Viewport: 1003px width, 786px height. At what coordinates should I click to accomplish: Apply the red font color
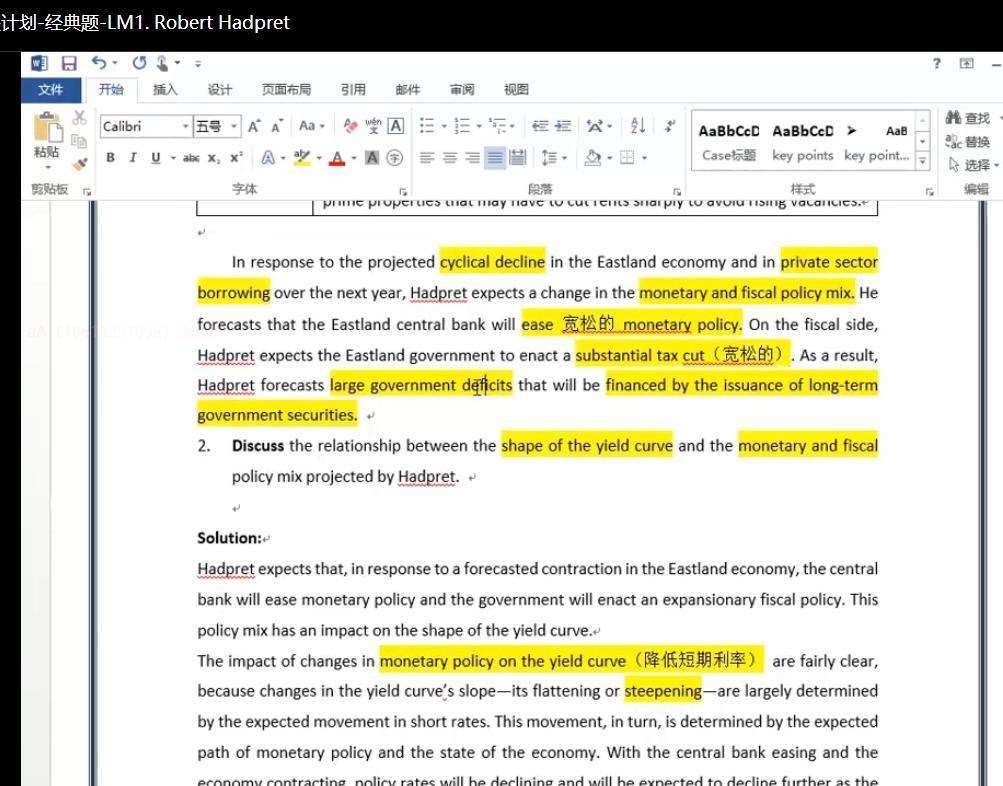[337, 158]
